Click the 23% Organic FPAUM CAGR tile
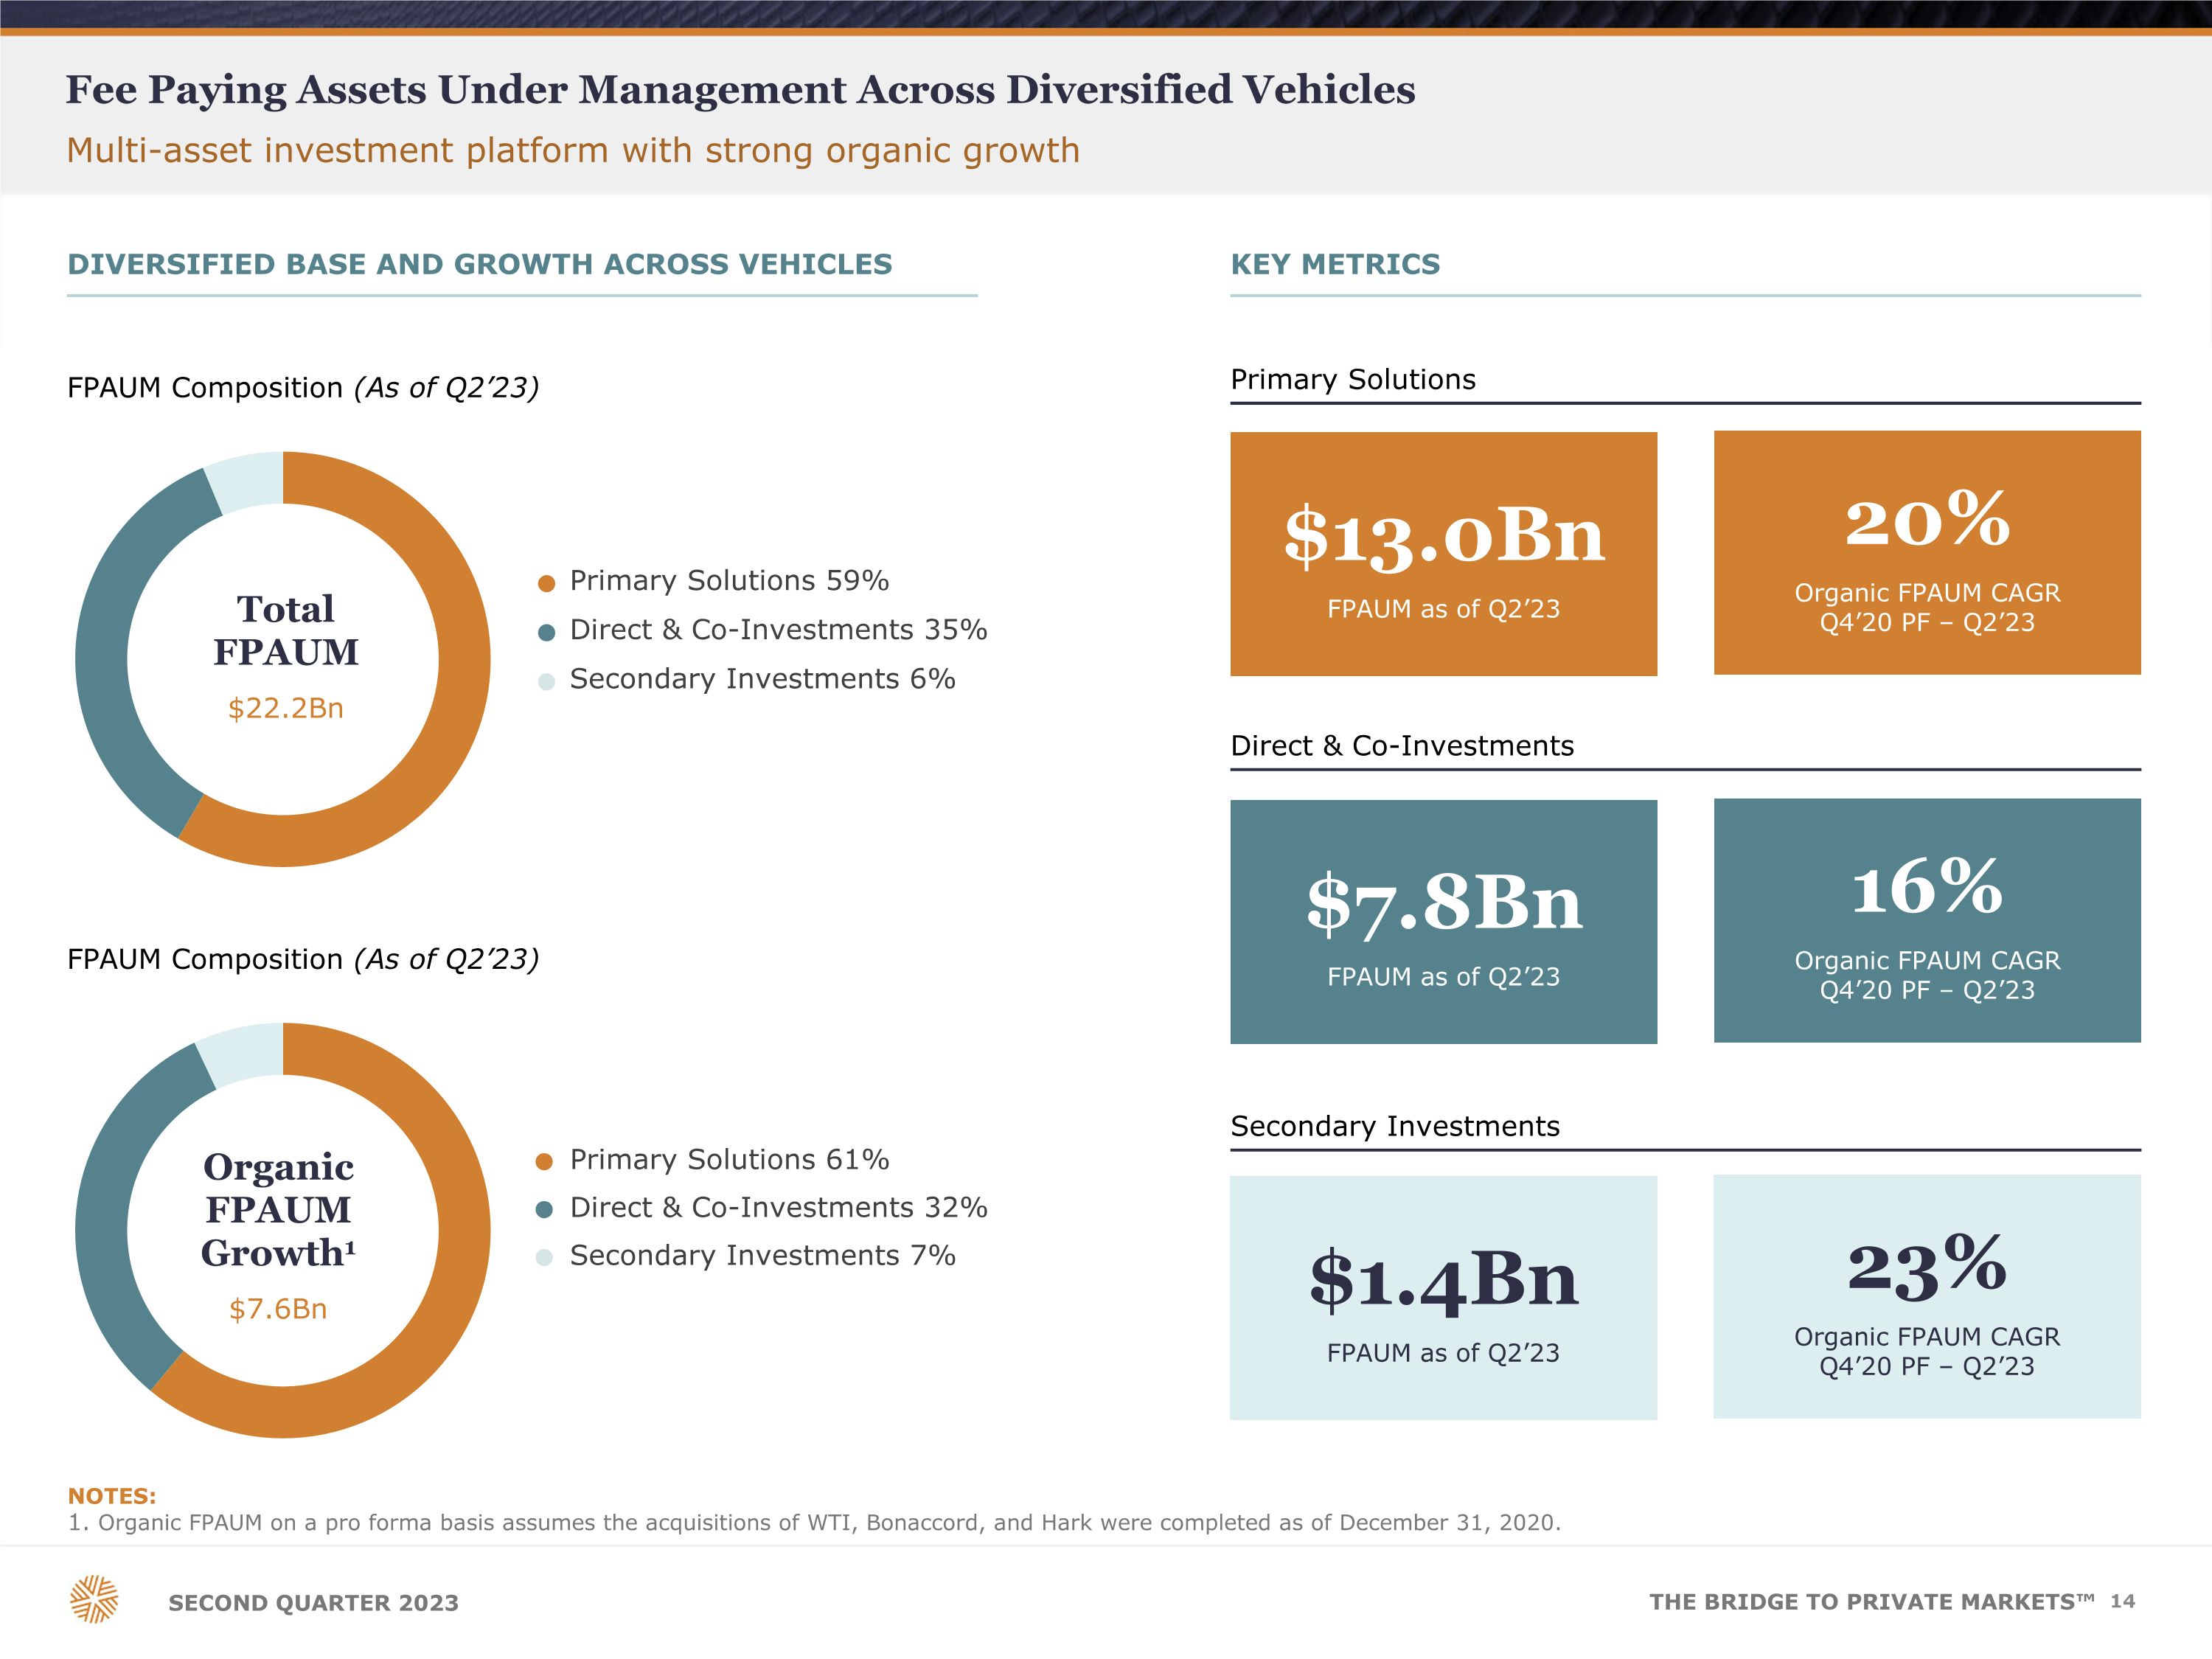Screen dimensions: 2212x1659 tap(1926, 1296)
